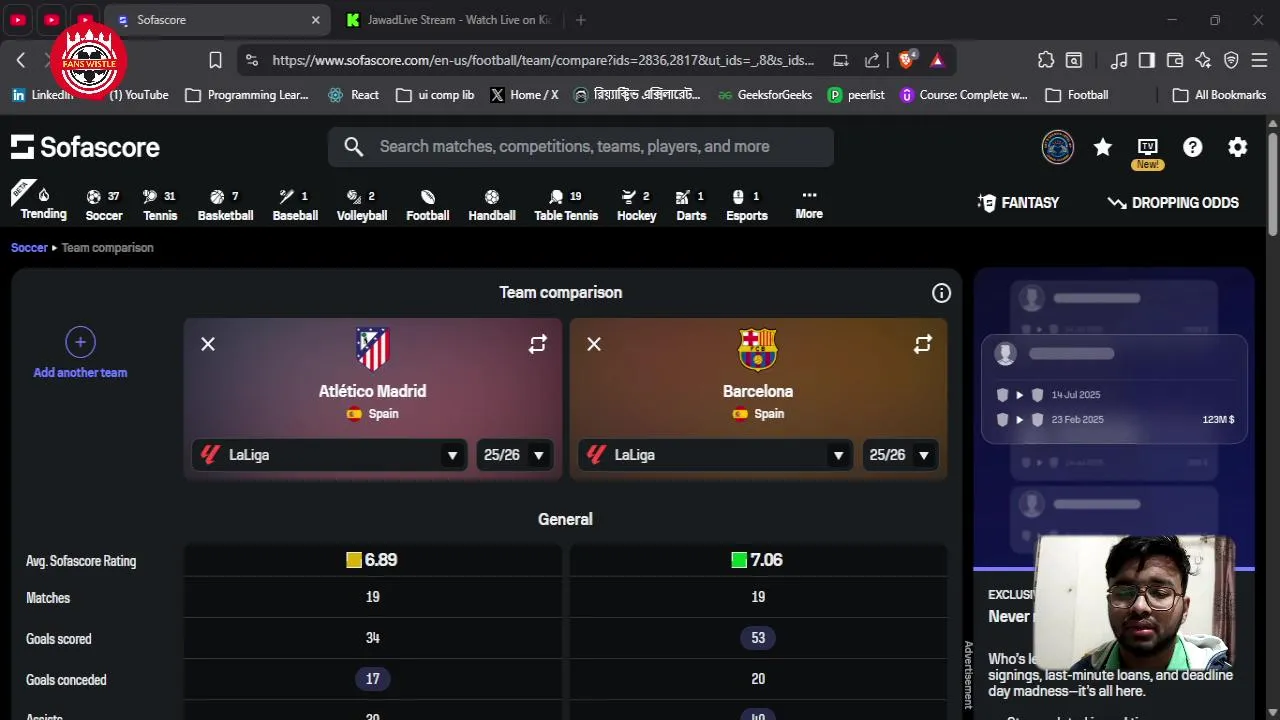Select the Table Tennis sport tab
The height and width of the screenshot is (720, 1280).
[566, 205]
